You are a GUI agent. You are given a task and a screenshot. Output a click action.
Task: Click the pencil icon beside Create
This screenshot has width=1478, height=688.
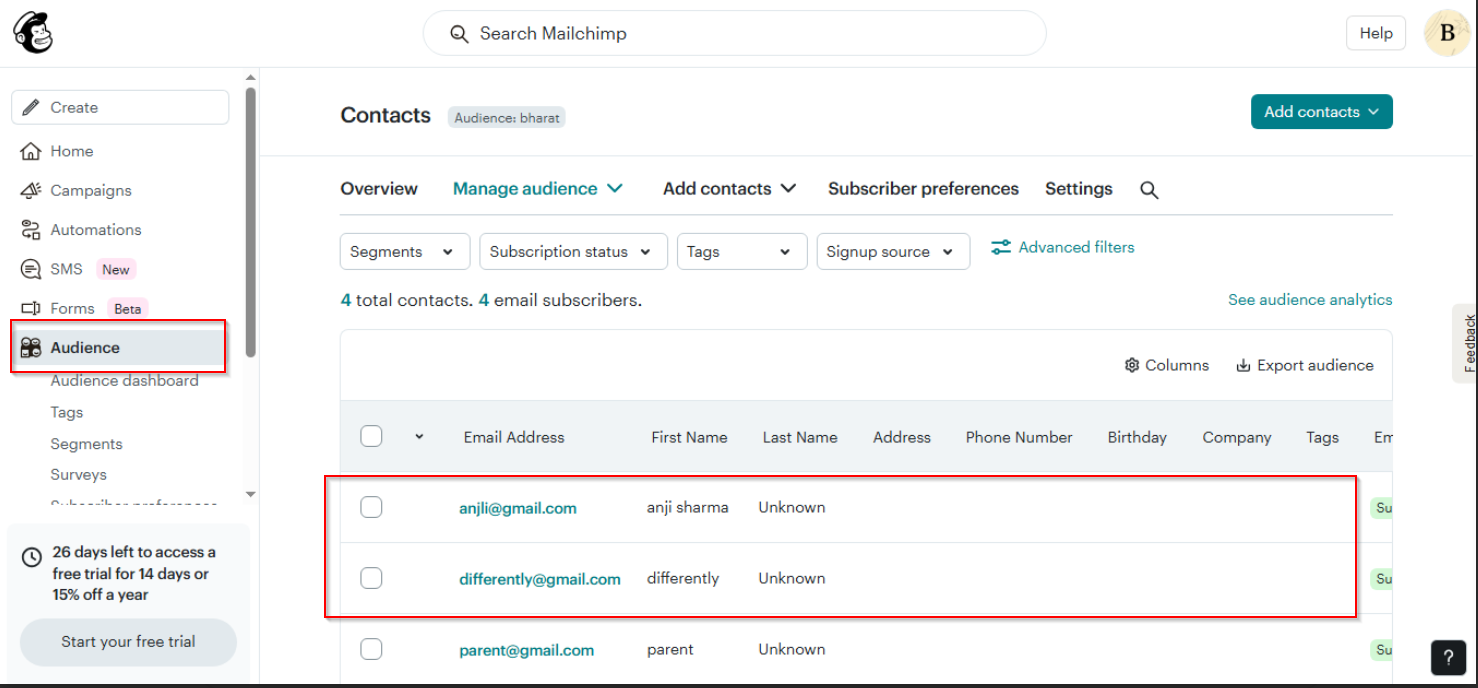(x=31, y=107)
